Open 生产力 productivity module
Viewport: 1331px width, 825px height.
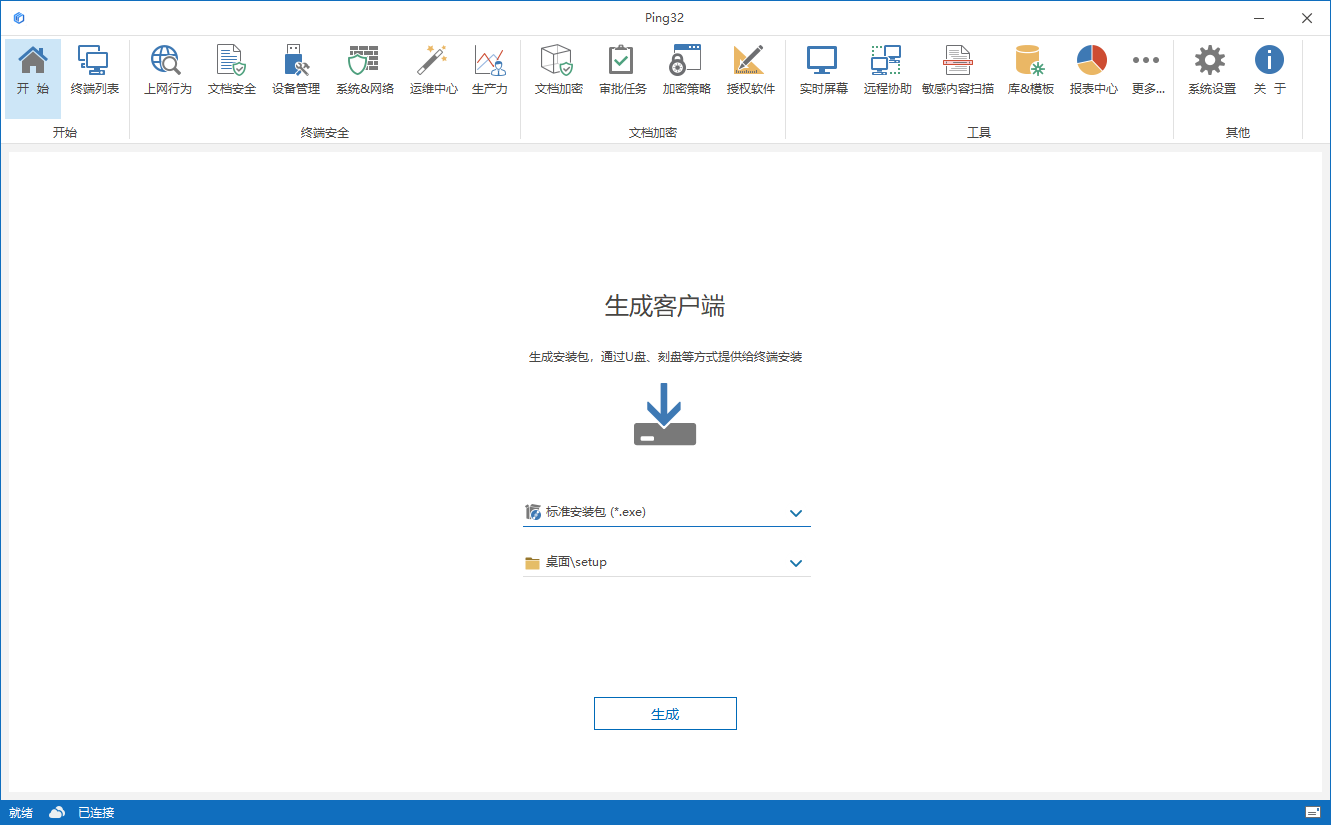[x=490, y=71]
